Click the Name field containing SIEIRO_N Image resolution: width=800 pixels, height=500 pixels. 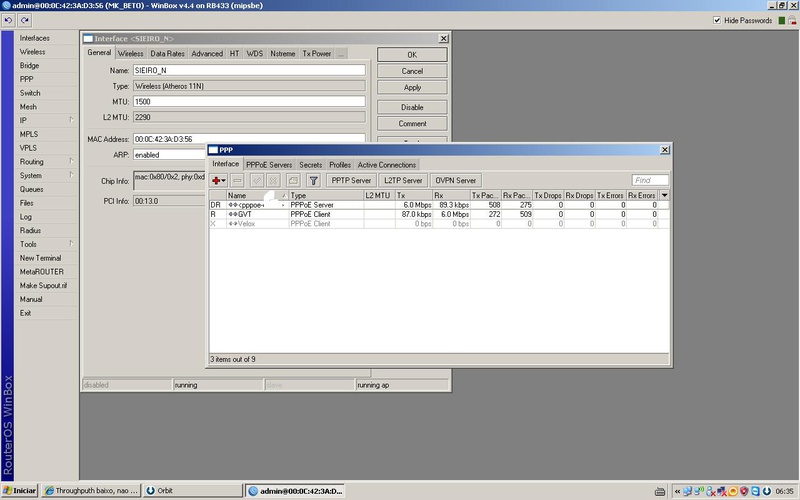pos(249,70)
